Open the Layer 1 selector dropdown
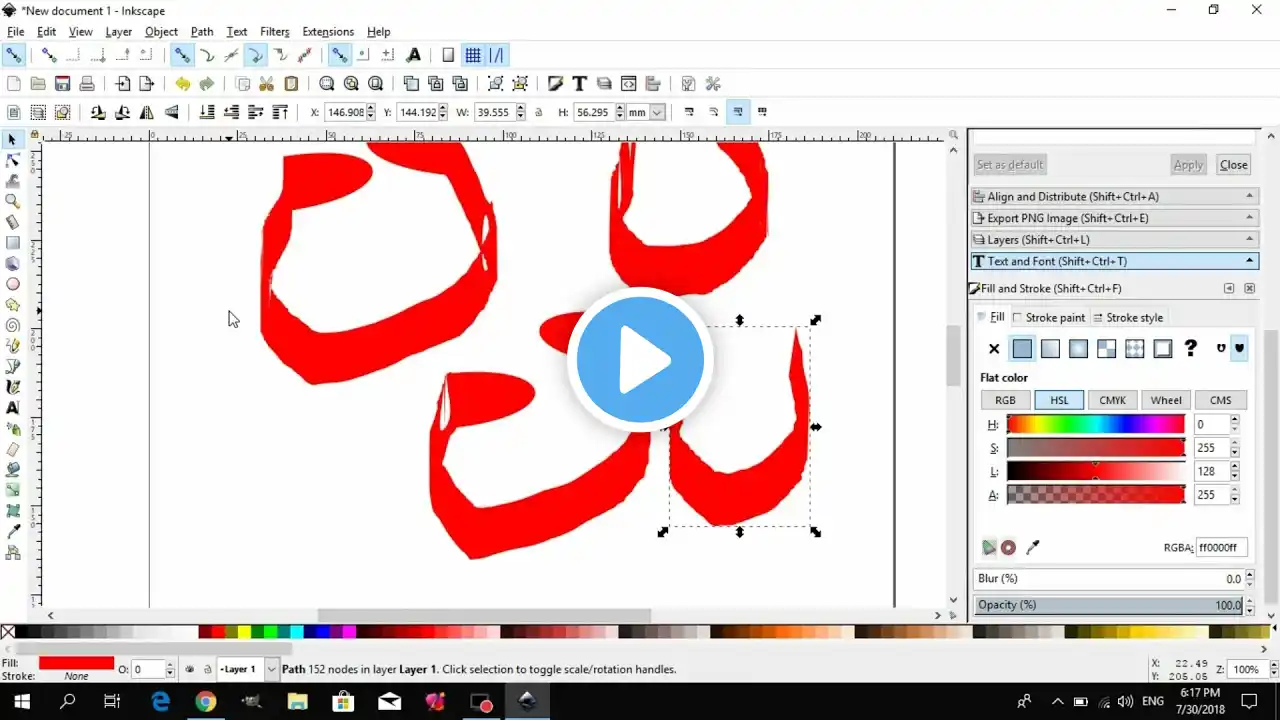Image resolution: width=1280 pixels, height=720 pixels. coord(247,669)
